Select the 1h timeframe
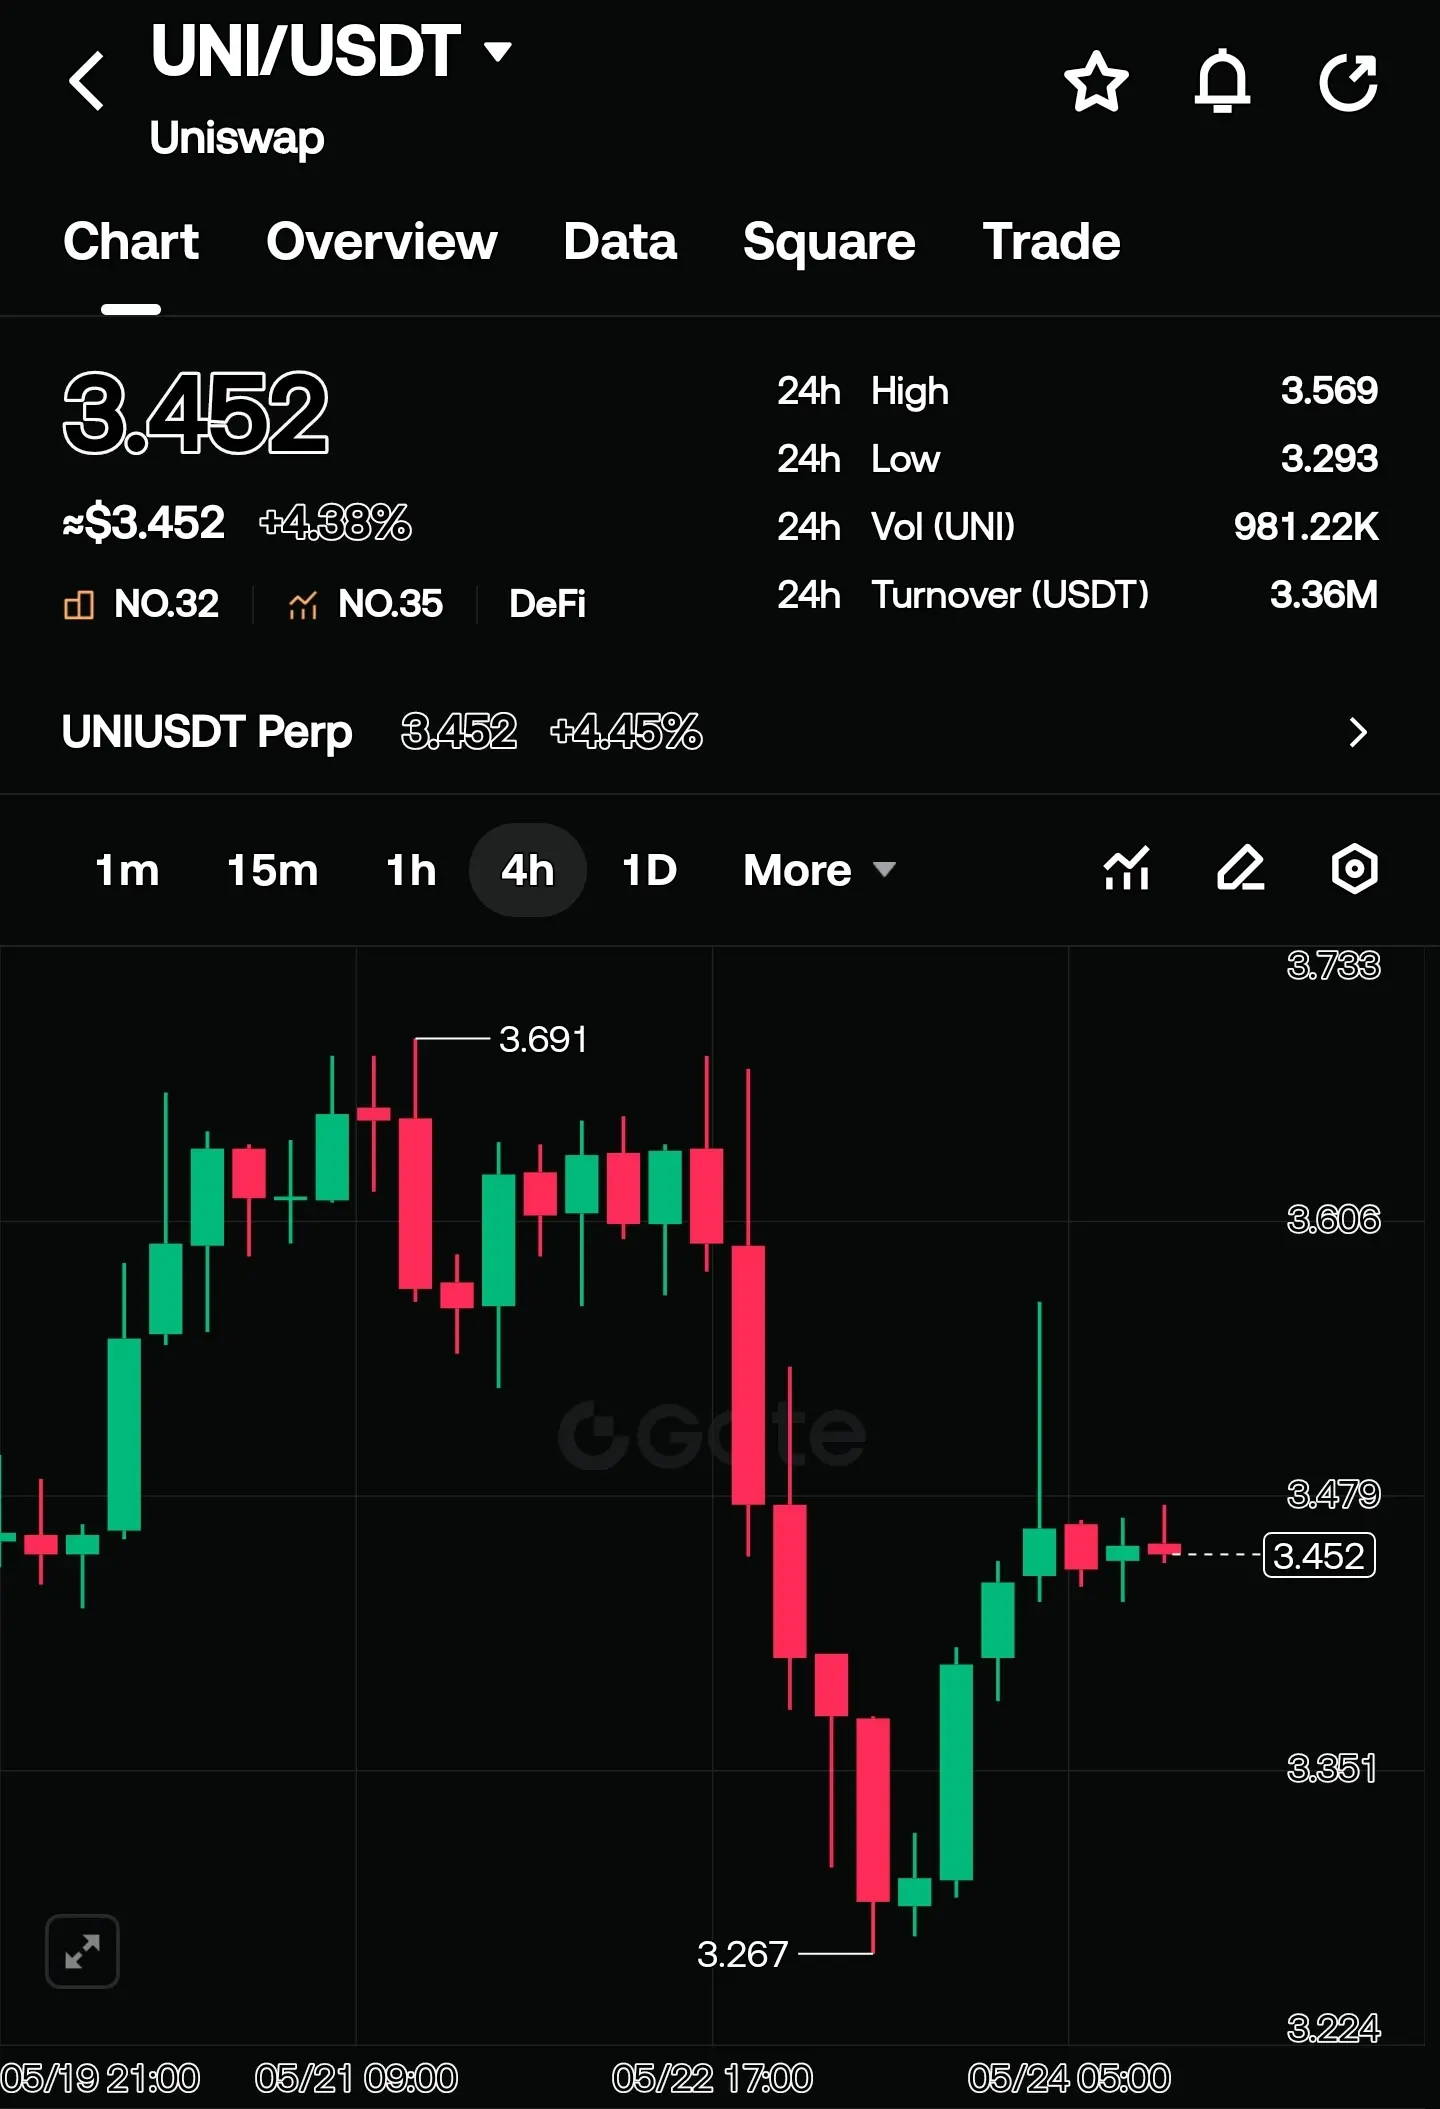The height and width of the screenshot is (2109, 1440). pos(411,870)
